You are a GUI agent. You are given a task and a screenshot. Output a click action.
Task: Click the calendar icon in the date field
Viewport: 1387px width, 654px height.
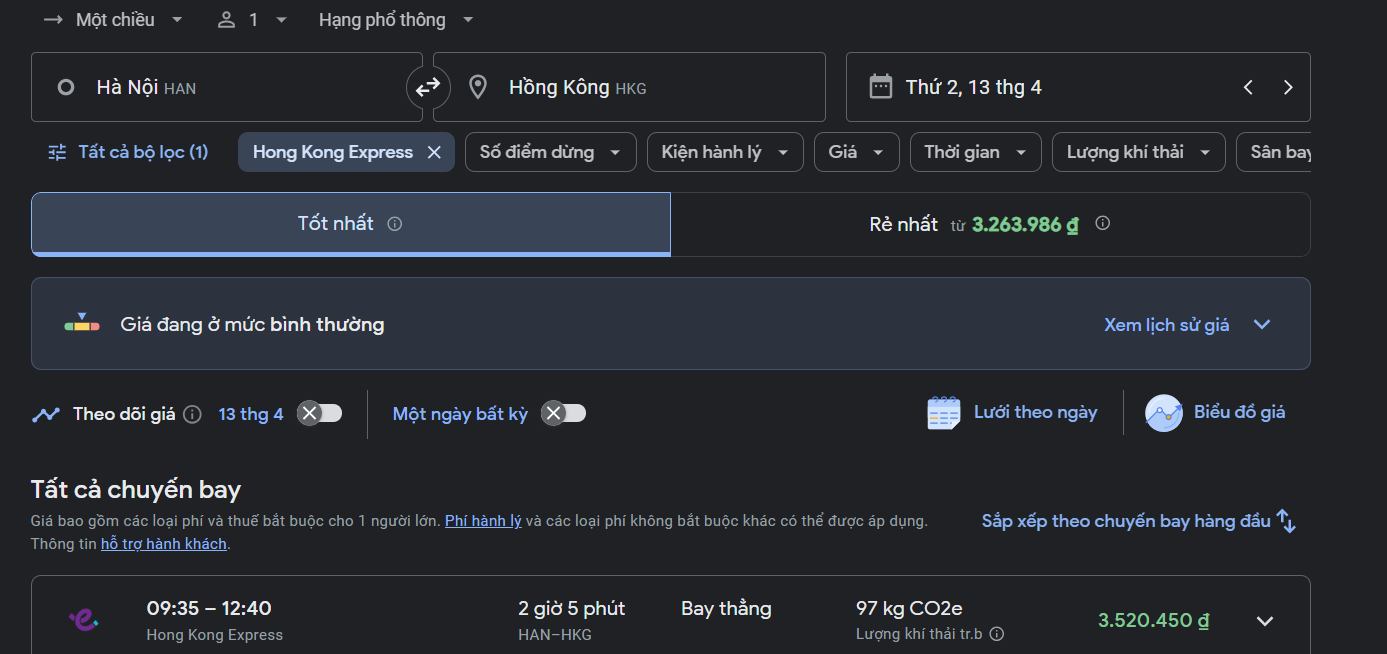pyautogui.click(x=880, y=86)
